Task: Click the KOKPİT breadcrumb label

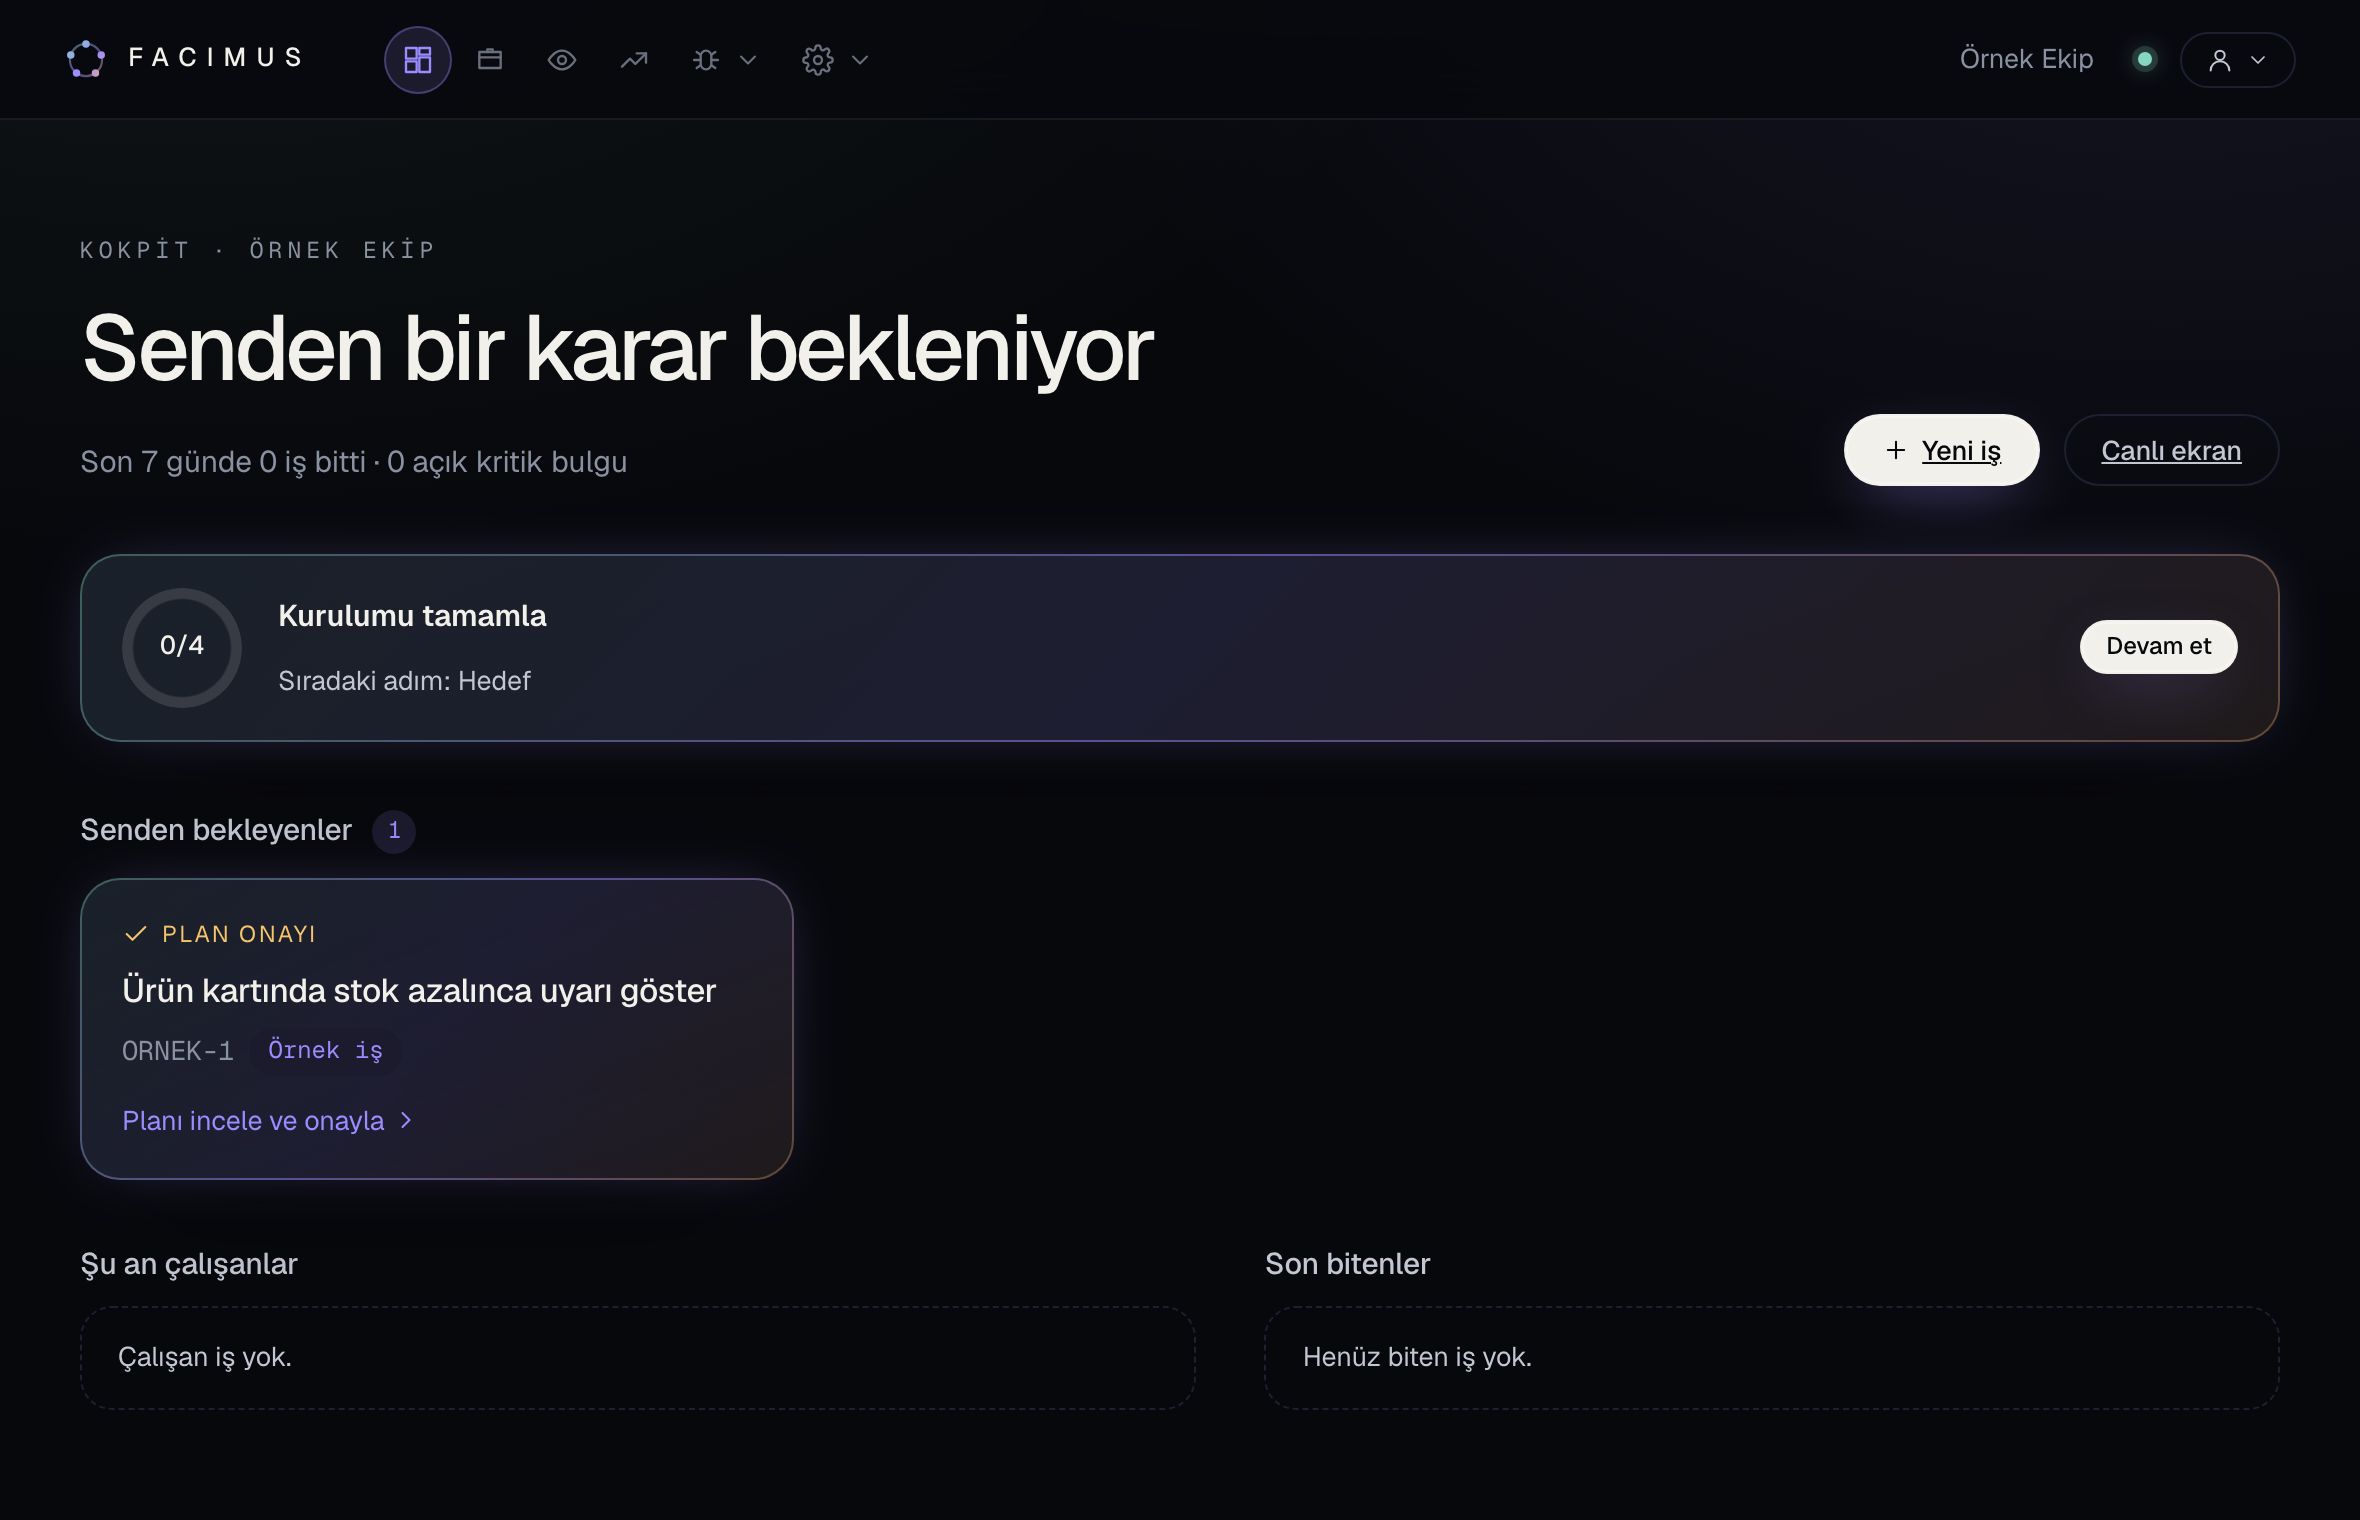Action: pyautogui.click(x=135, y=250)
